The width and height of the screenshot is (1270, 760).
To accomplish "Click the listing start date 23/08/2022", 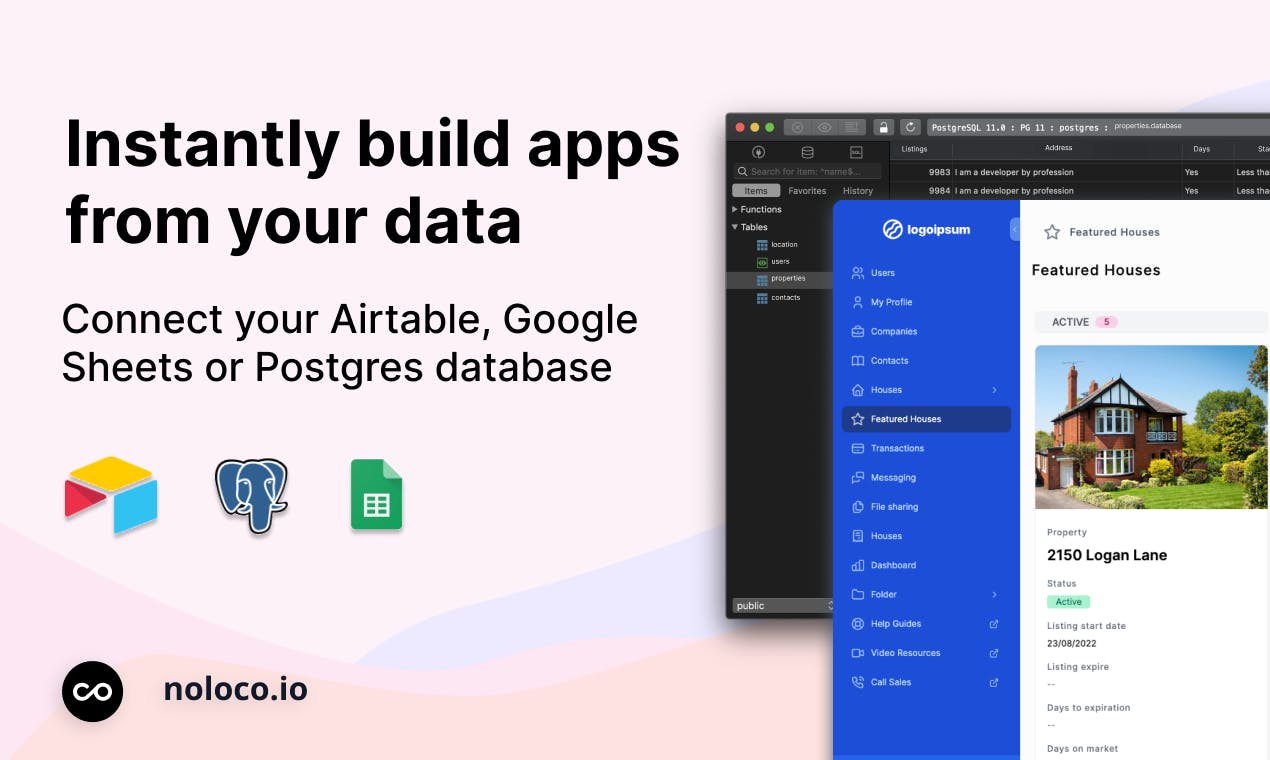I will coord(1072,644).
